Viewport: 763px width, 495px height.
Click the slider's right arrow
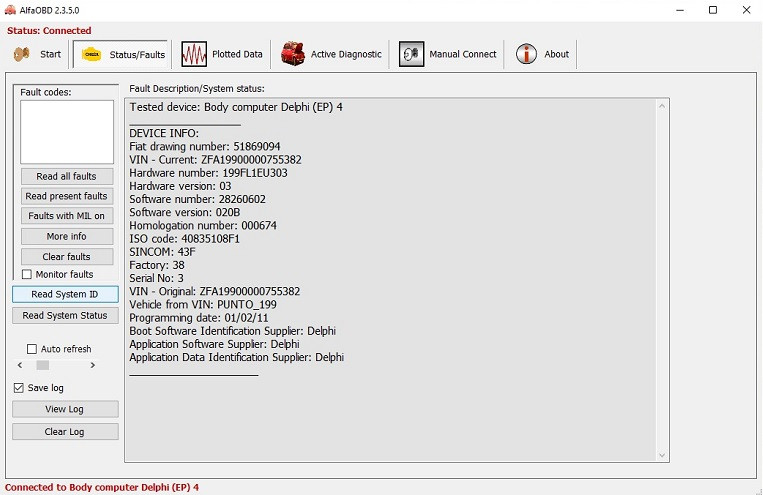pos(93,366)
